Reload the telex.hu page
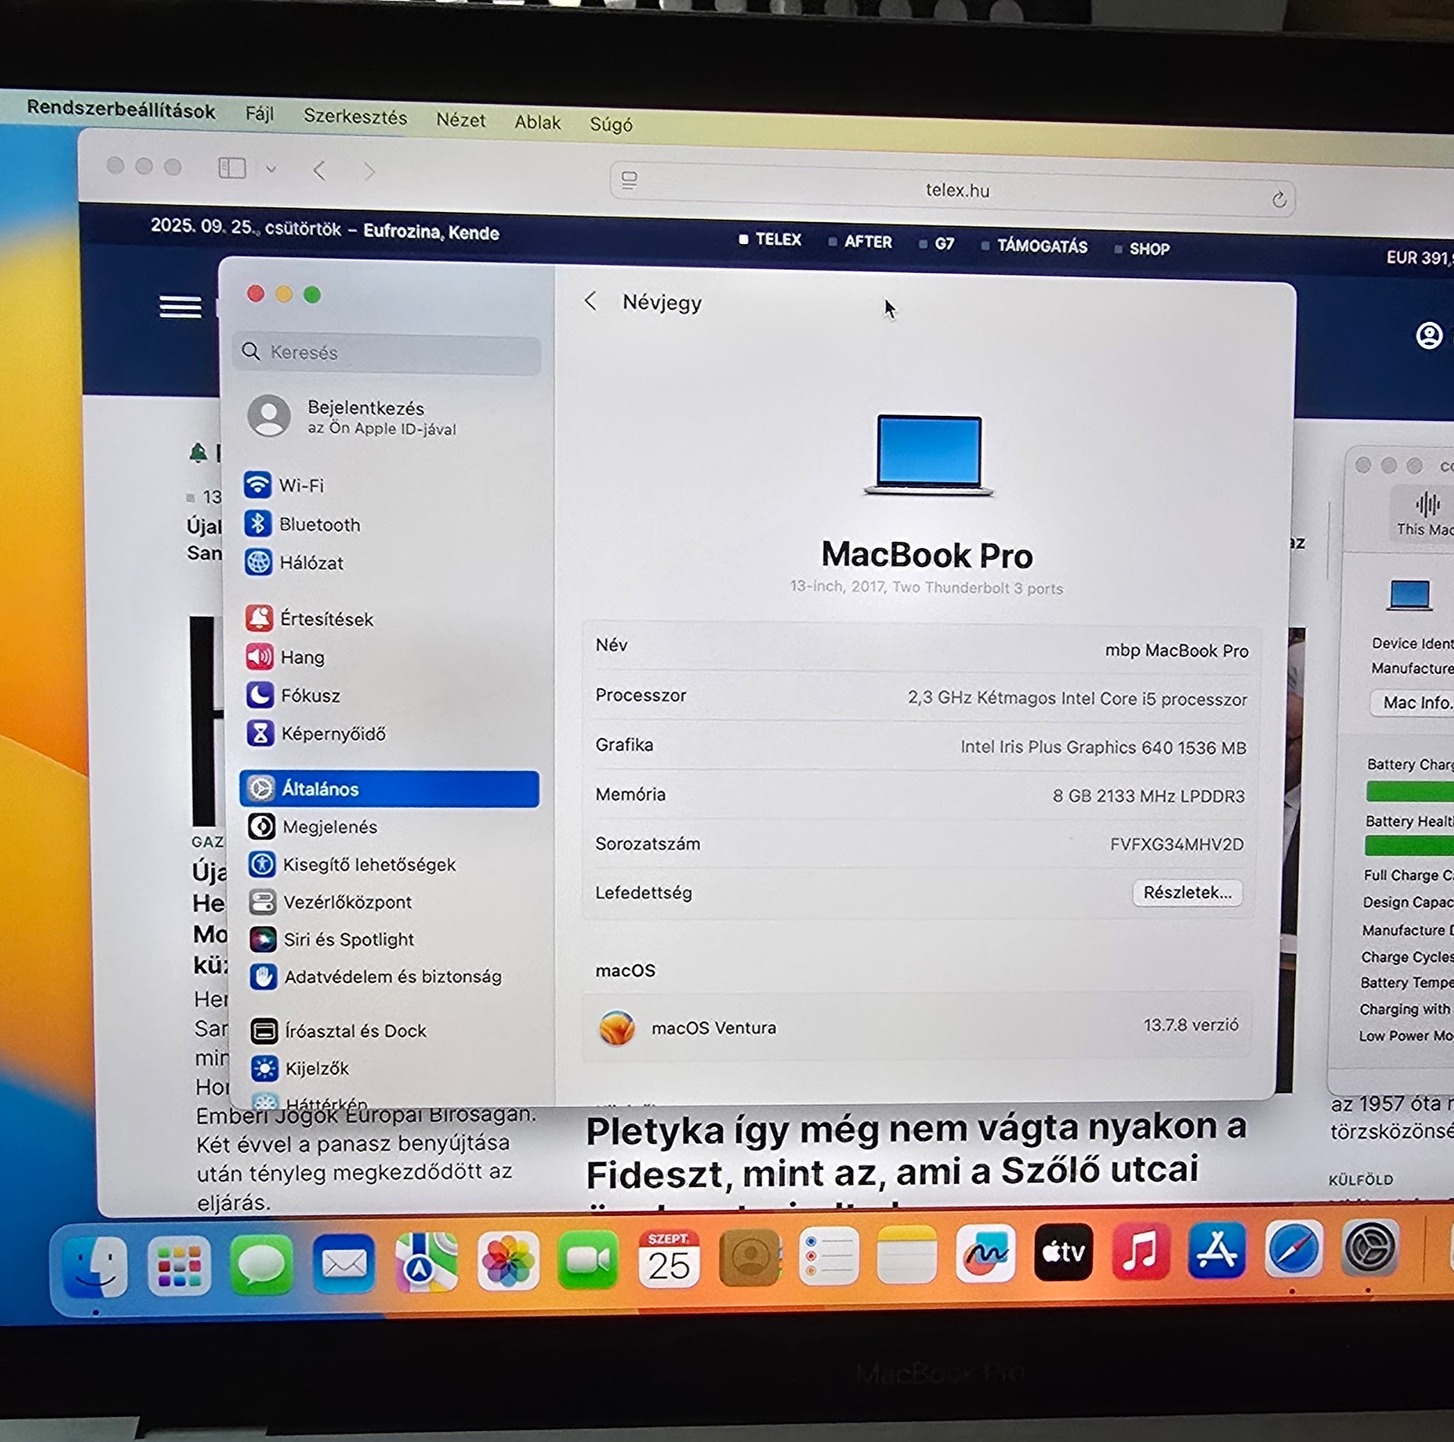 coord(1279,199)
